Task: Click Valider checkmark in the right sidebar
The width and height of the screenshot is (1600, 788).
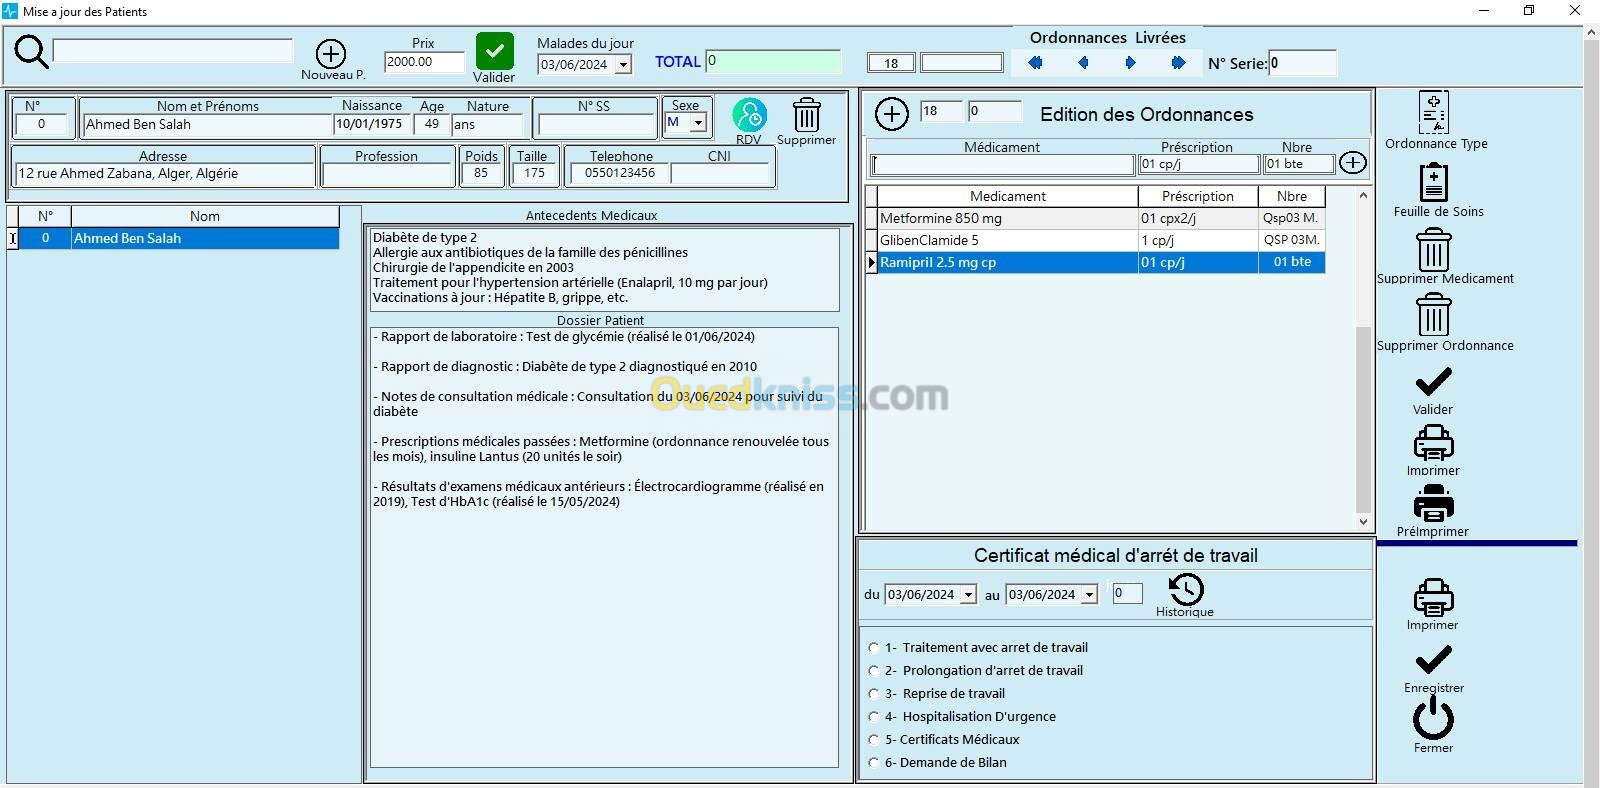Action: coord(1434,381)
